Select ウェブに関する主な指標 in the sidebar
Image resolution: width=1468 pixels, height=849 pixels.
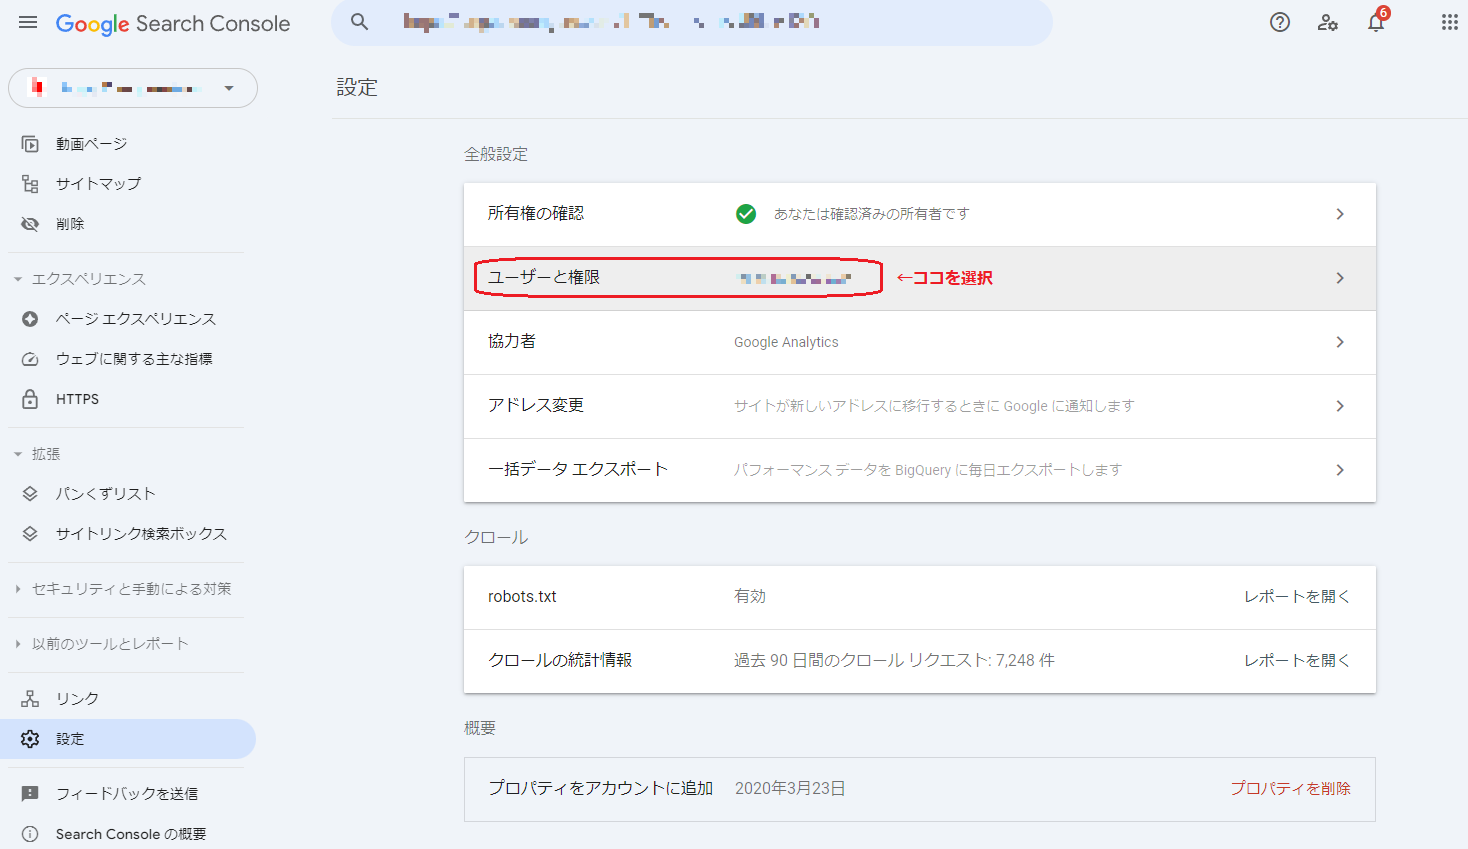(138, 358)
